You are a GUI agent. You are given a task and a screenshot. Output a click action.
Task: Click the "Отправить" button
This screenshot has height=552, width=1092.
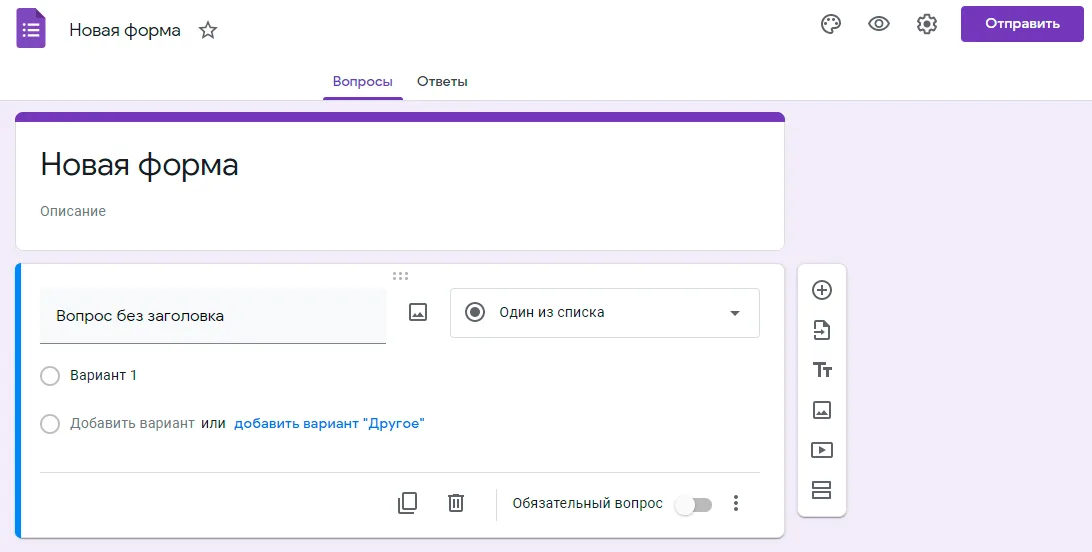[x=1022, y=24]
